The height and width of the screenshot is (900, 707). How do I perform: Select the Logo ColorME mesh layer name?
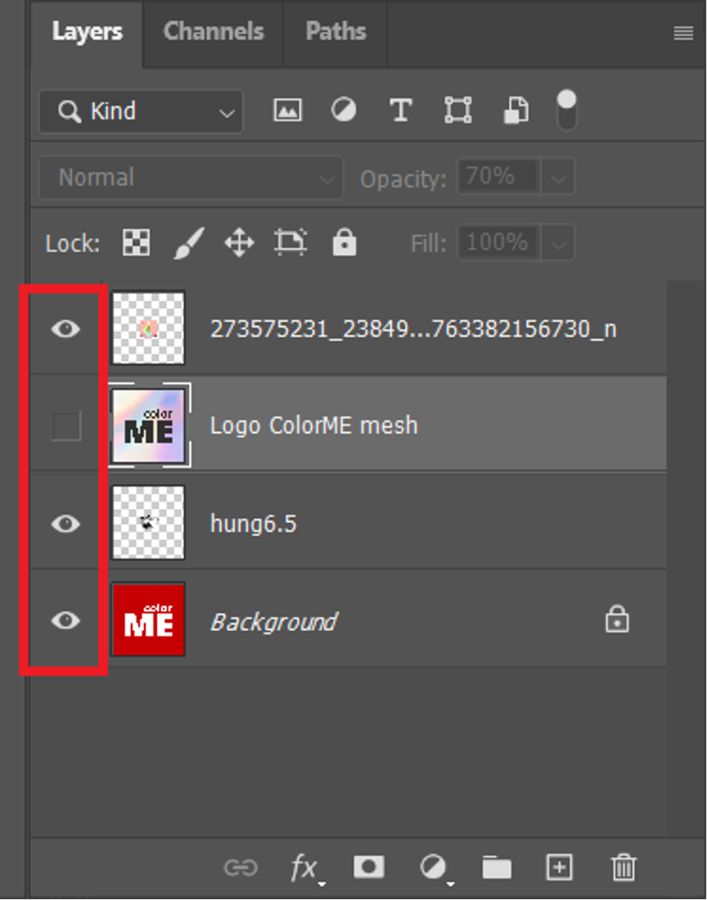click(x=314, y=426)
